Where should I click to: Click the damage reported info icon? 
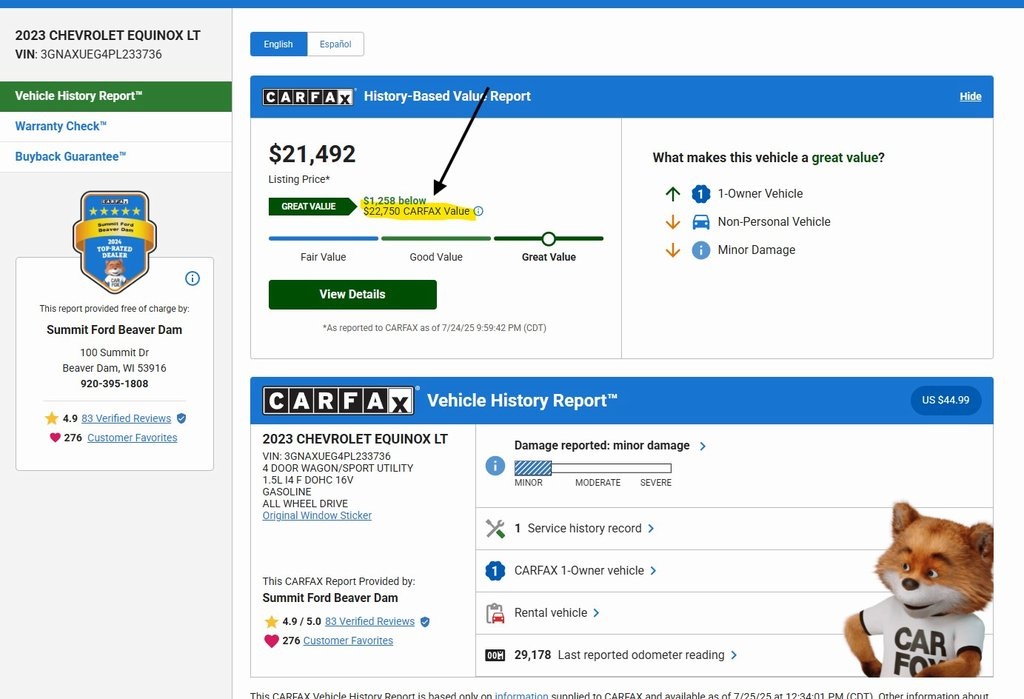pyautogui.click(x=495, y=465)
